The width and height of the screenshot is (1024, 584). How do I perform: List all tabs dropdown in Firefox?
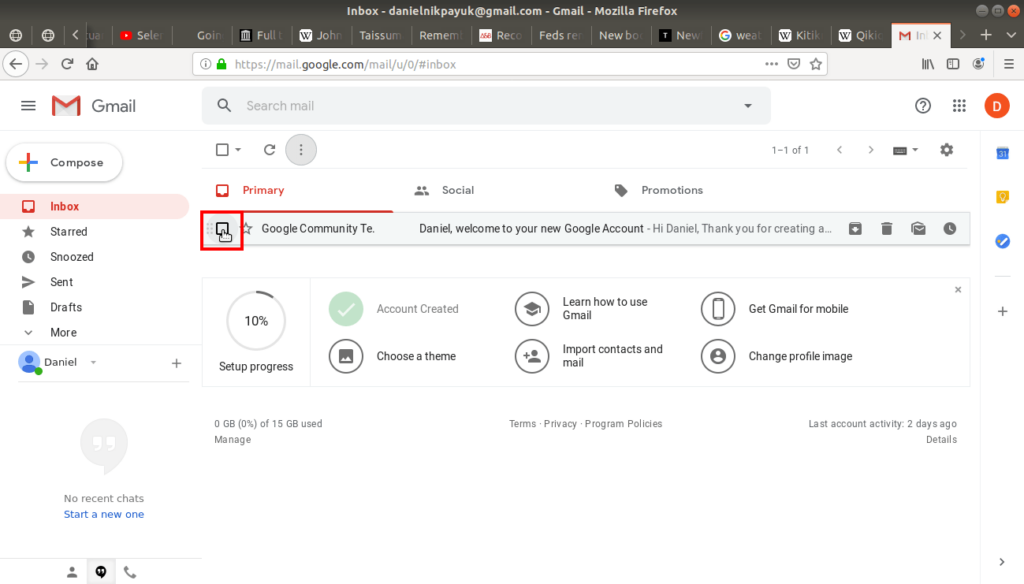1011,35
